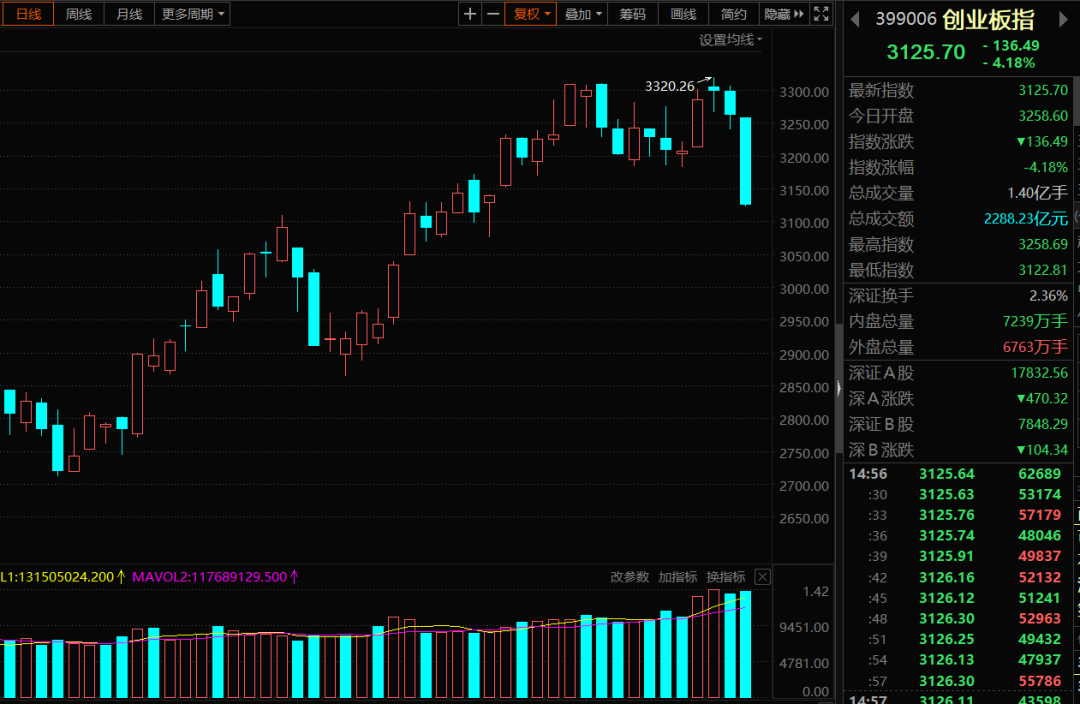Go to next index with right arrow

pyautogui.click(x=1063, y=19)
